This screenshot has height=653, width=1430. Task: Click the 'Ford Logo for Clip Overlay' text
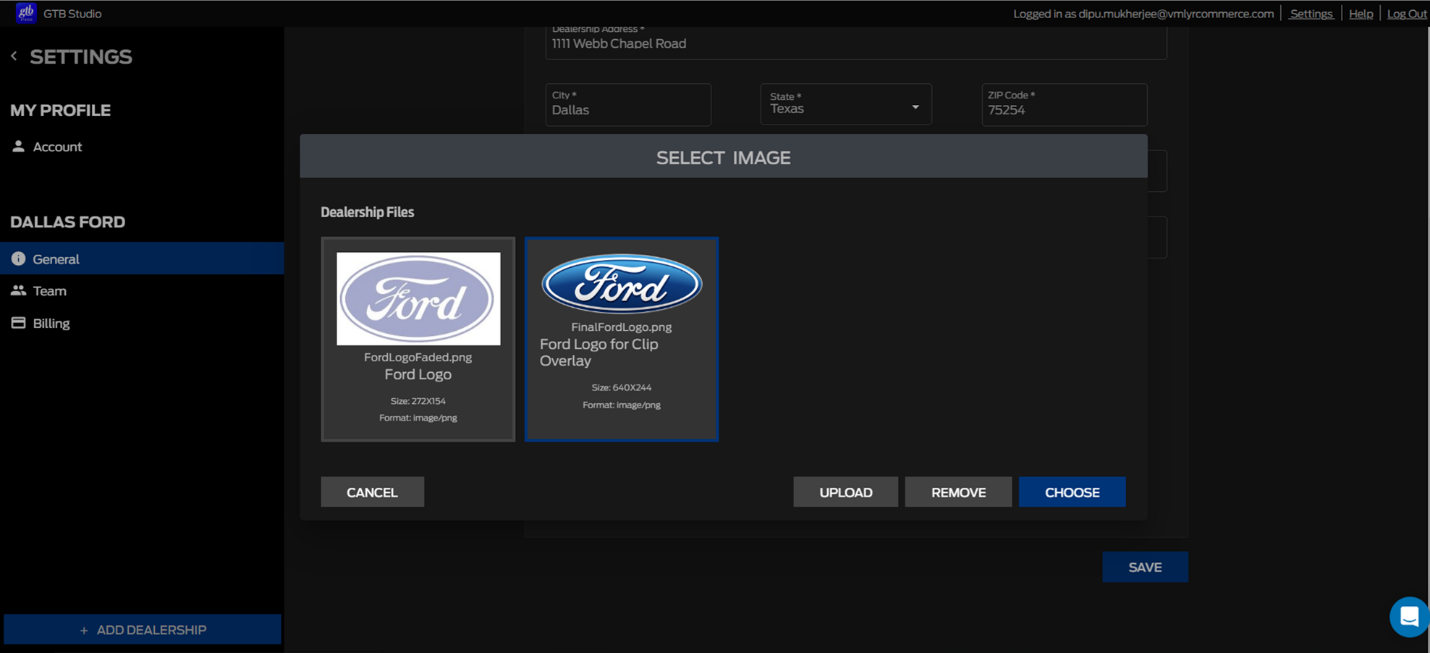(599, 352)
